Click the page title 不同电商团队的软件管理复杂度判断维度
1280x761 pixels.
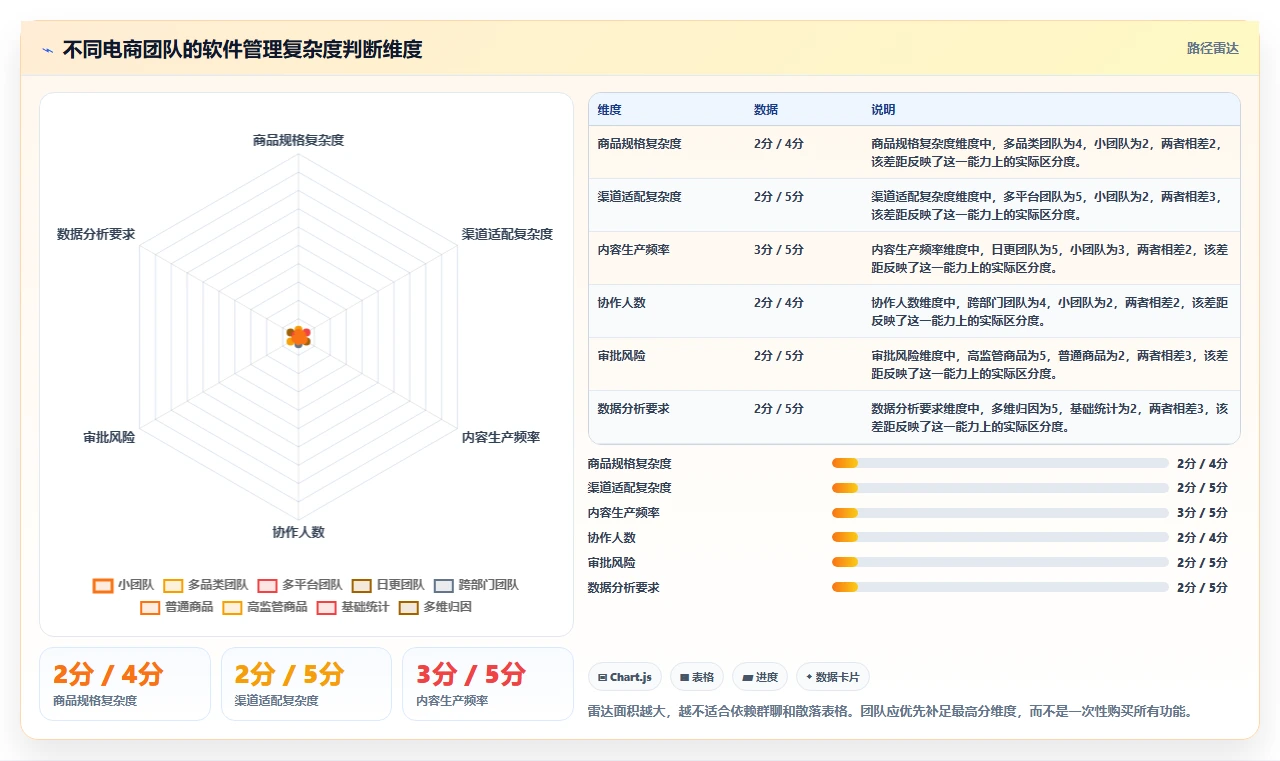pyautogui.click(x=242, y=49)
